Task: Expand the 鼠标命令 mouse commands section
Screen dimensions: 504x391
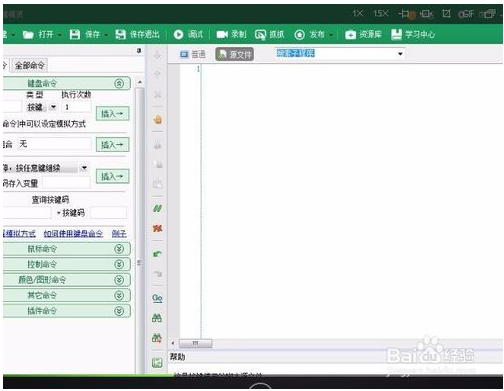Action: click(119, 249)
